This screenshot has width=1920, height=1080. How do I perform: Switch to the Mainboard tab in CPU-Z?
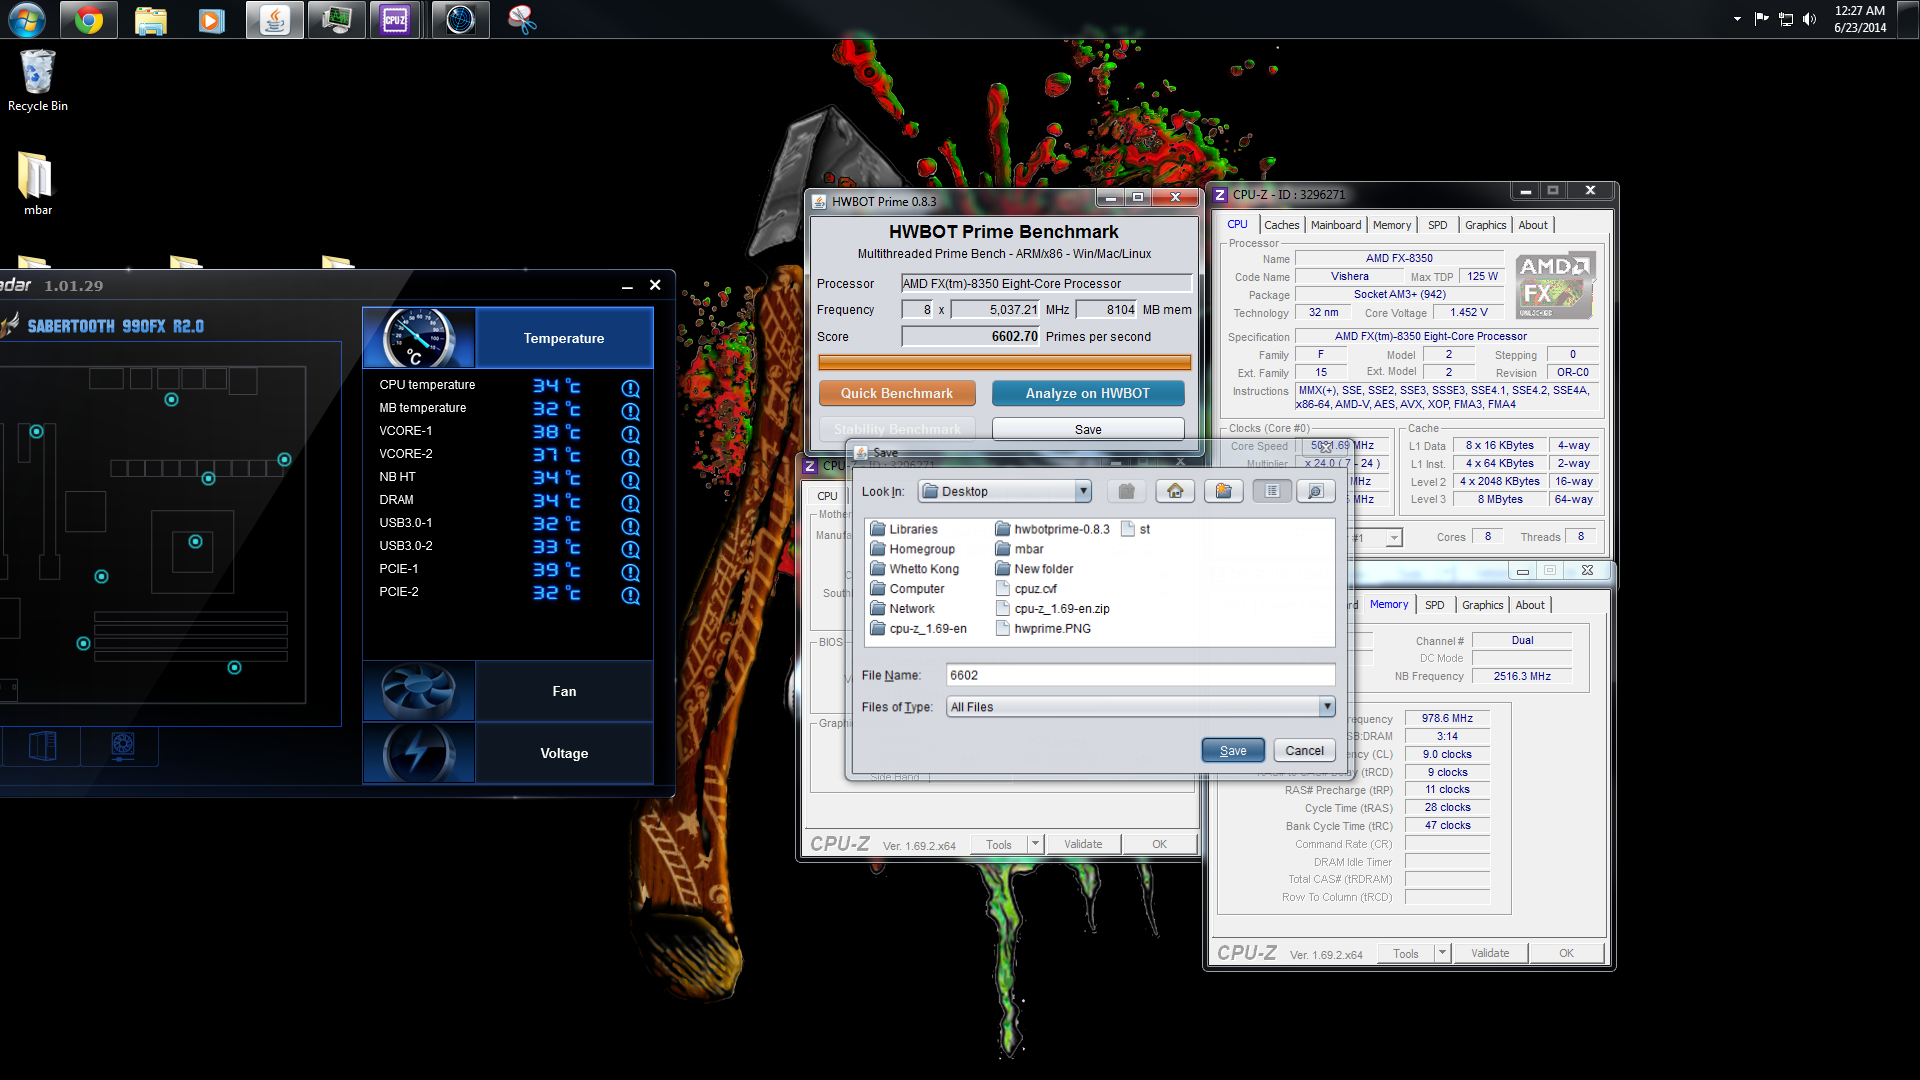tap(1336, 225)
